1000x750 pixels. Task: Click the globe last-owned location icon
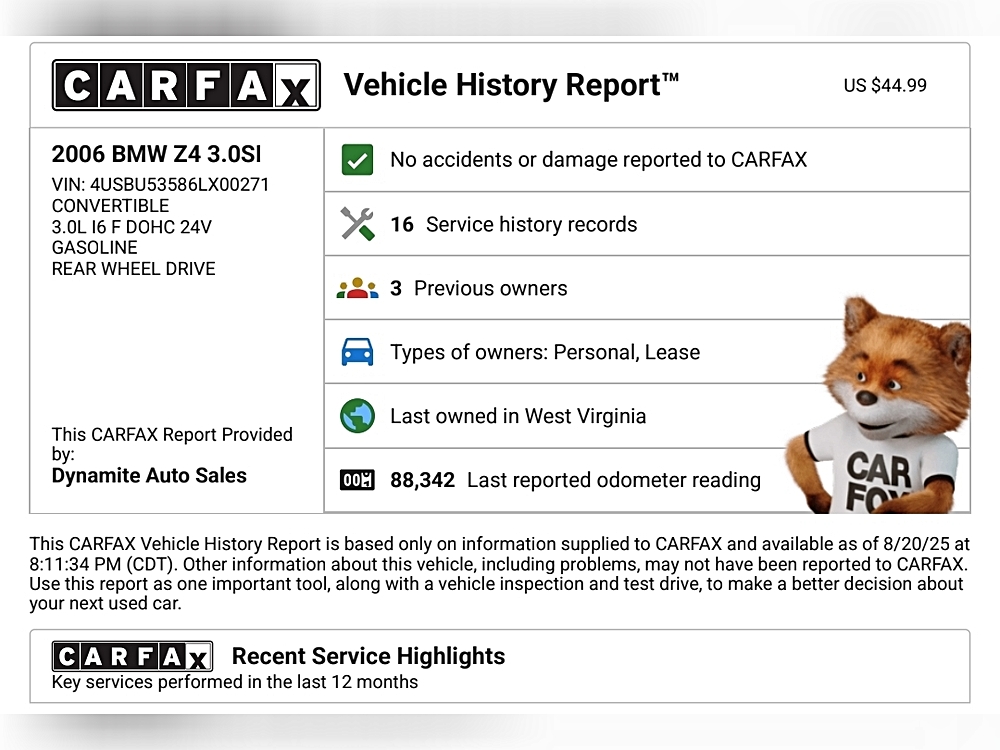[357, 416]
